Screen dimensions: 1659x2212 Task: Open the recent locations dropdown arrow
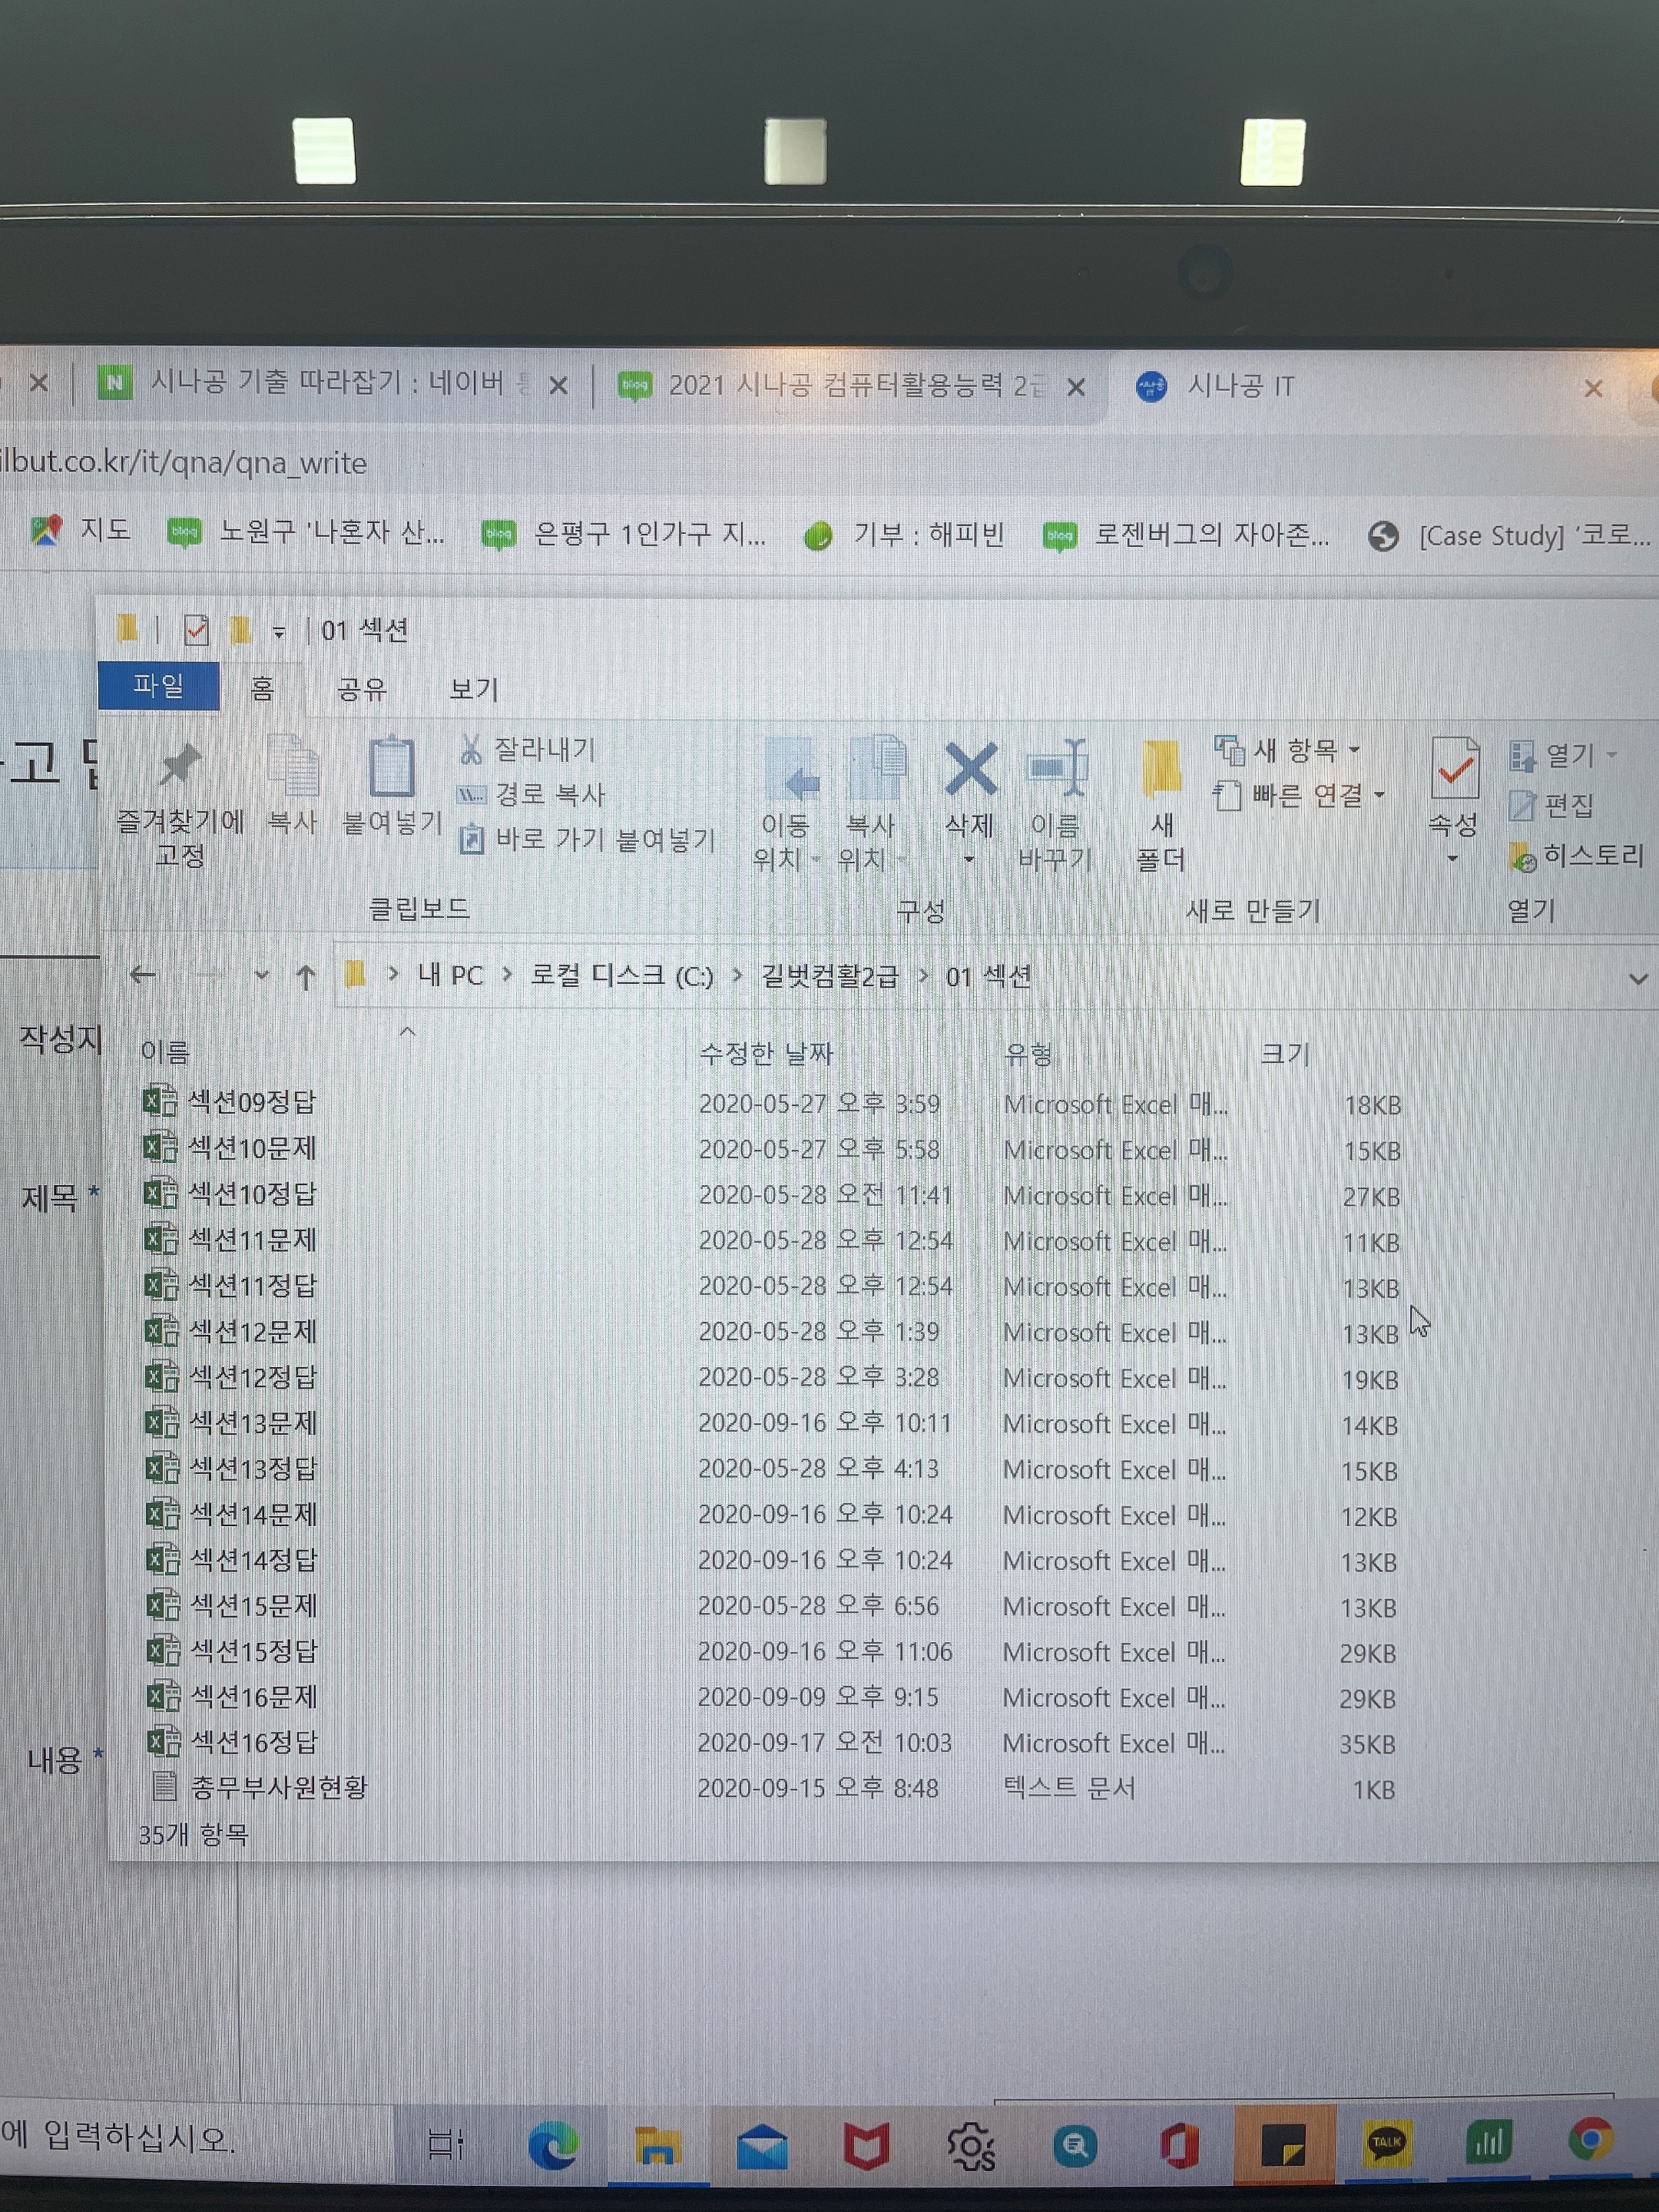pyautogui.click(x=261, y=974)
